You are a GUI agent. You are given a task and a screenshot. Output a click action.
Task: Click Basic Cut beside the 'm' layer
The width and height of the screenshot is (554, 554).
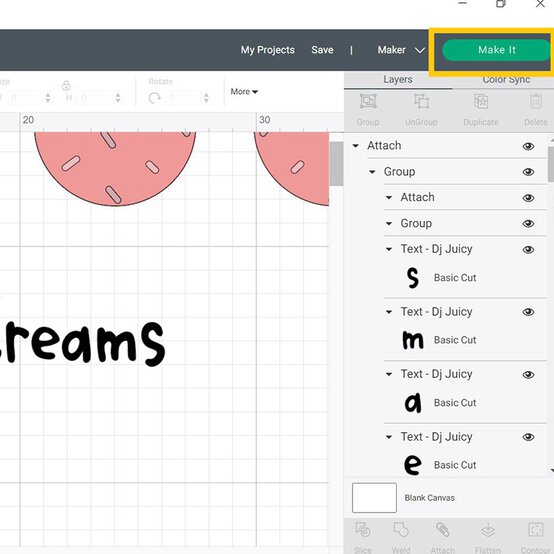click(x=455, y=340)
